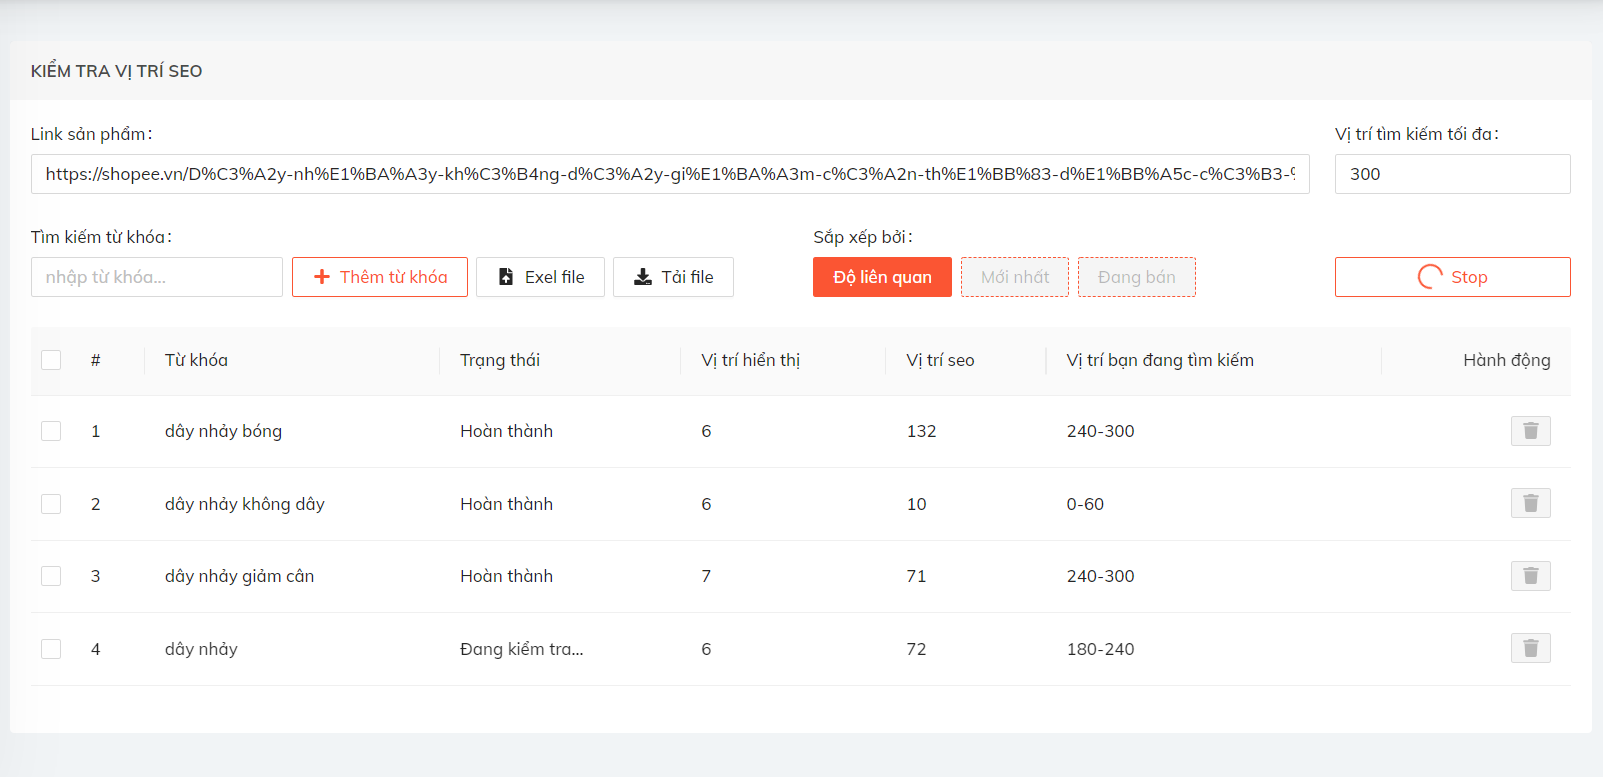The width and height of the screenshot is (1603, 777).
Task: Click the "Thêm từ khóa" button
Action: [x=380, y=277]
